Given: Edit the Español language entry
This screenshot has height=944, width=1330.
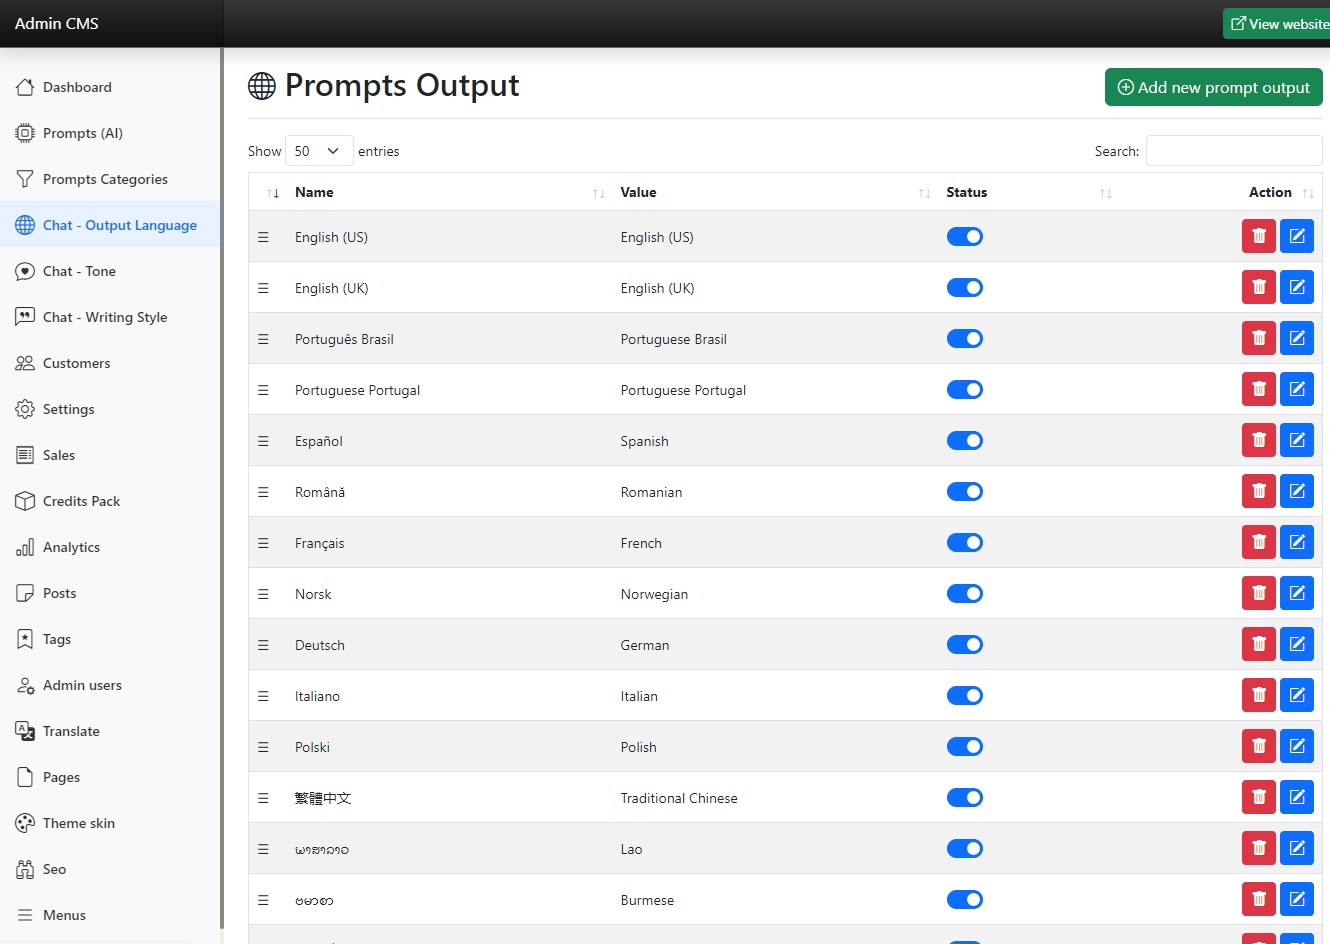Looking at the screenshot, I should click(x=1296, y=441).
